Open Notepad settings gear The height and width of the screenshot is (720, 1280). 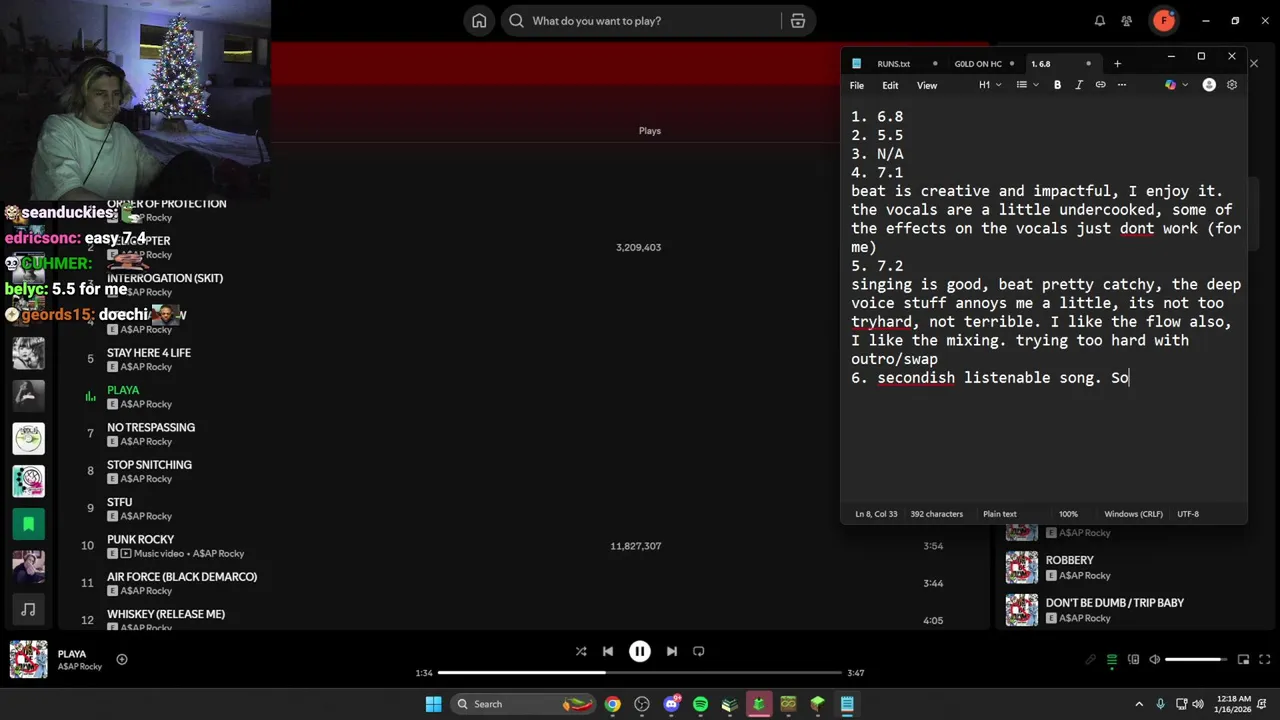pyautogui.click(x=1232, y=85)
